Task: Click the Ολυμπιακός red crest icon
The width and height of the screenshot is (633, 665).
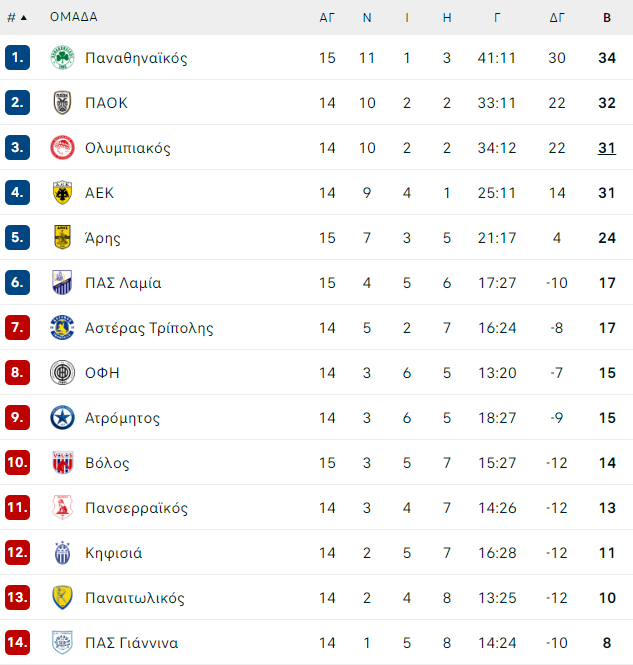Action: pyautogui.click(x=62, y=148)
